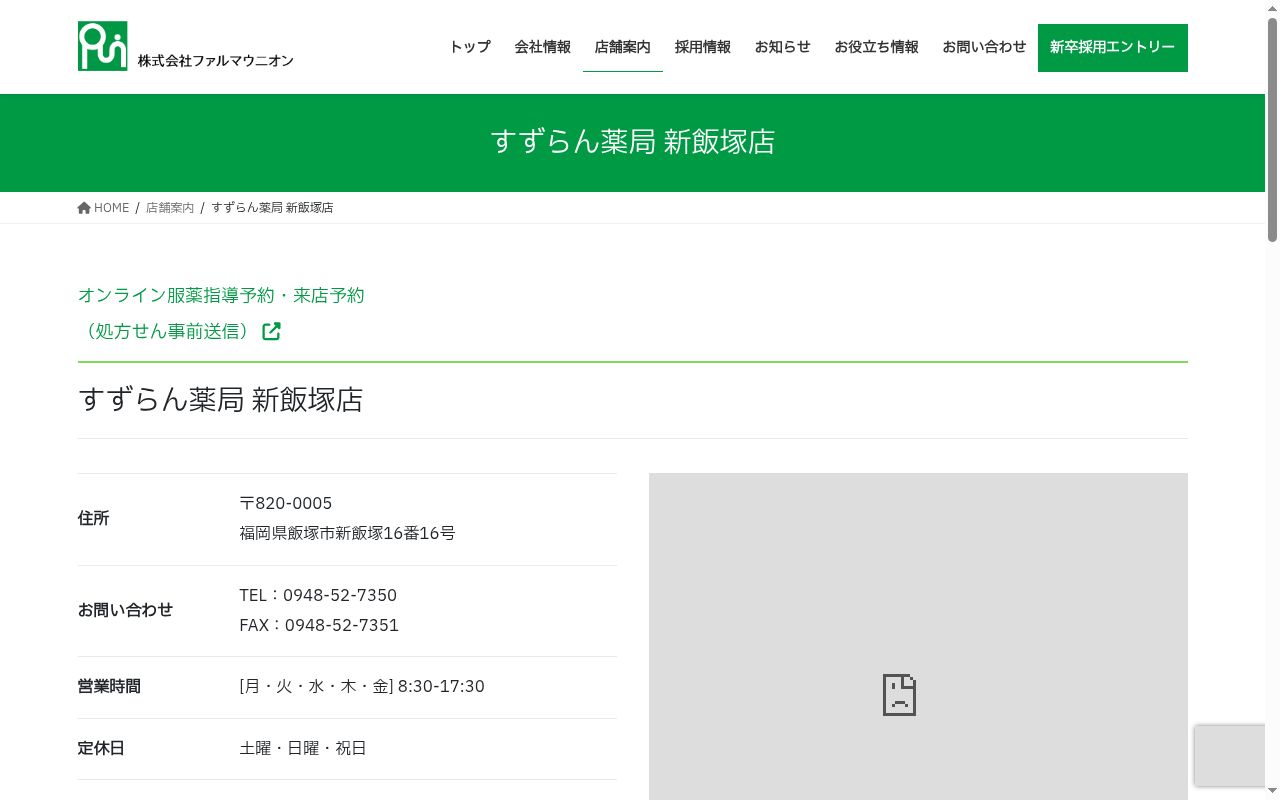Click the HOME house icon in breadcrumb

(84, 208)
